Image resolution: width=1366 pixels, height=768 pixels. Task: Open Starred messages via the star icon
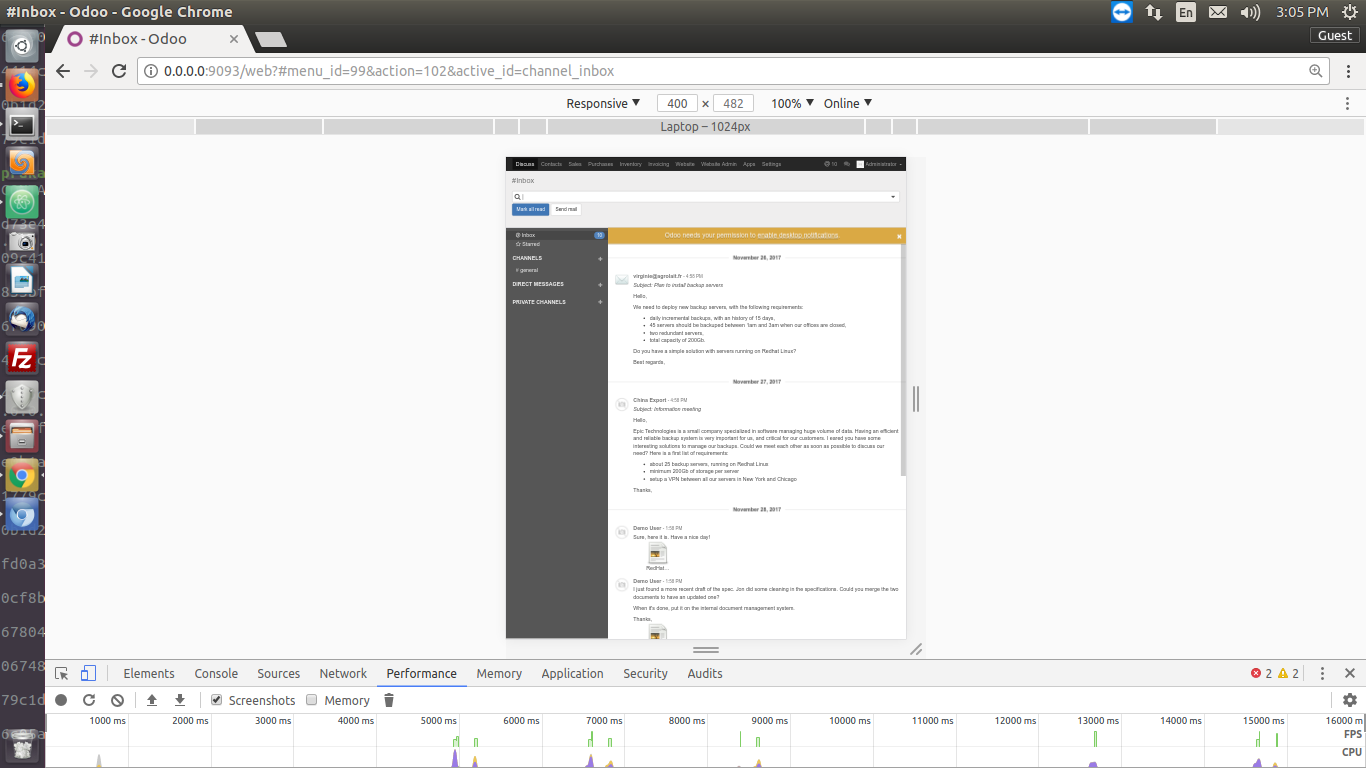[517, 243]
